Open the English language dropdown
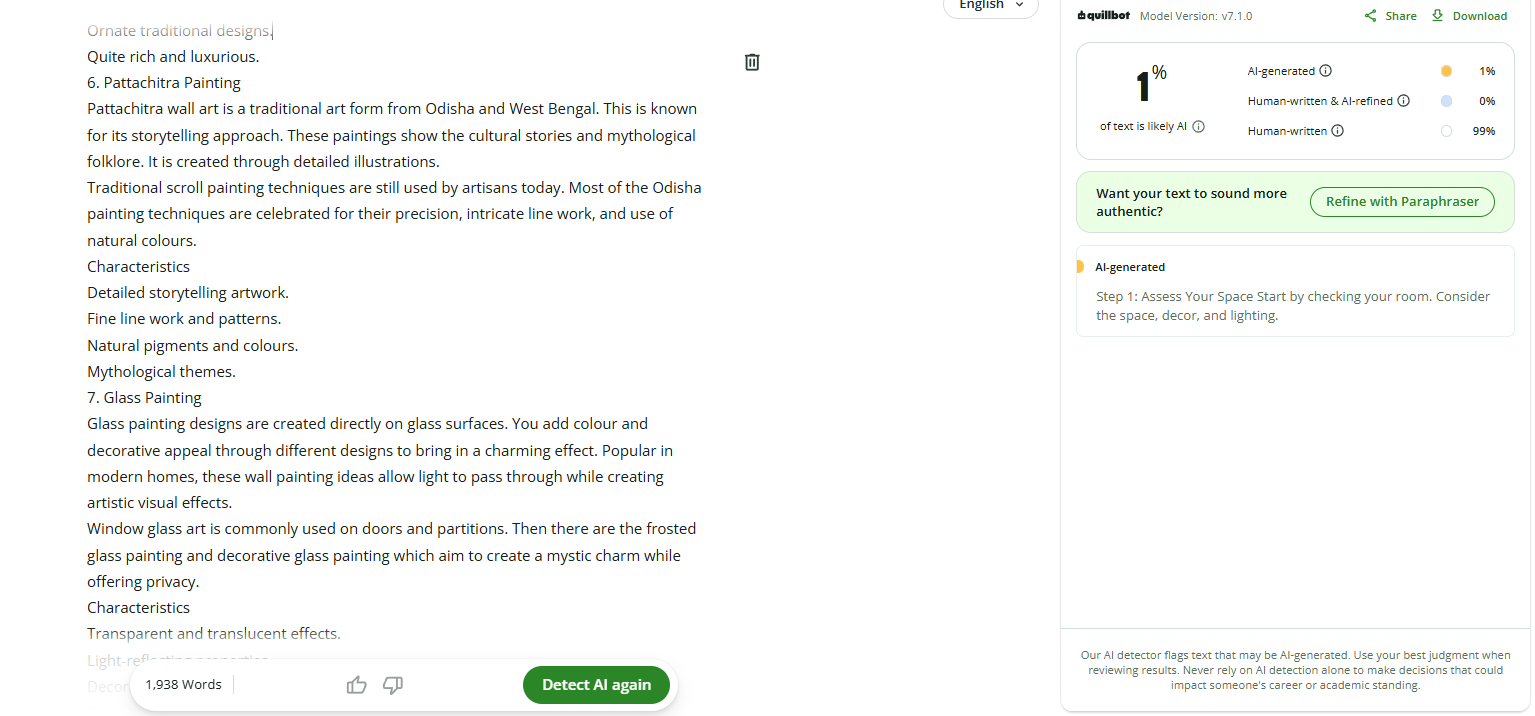The image size is (1535, 716). point(991,6)
